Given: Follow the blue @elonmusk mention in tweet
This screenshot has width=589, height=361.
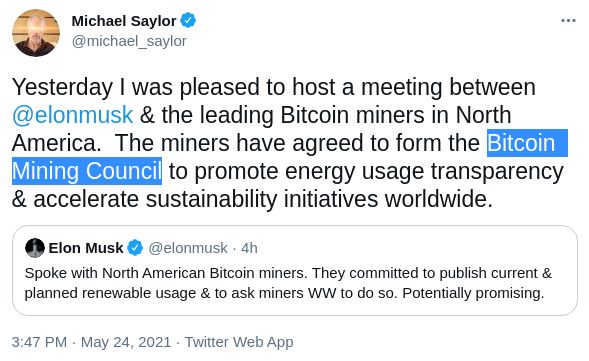Looking at the screenshot, I should (72, 115).
